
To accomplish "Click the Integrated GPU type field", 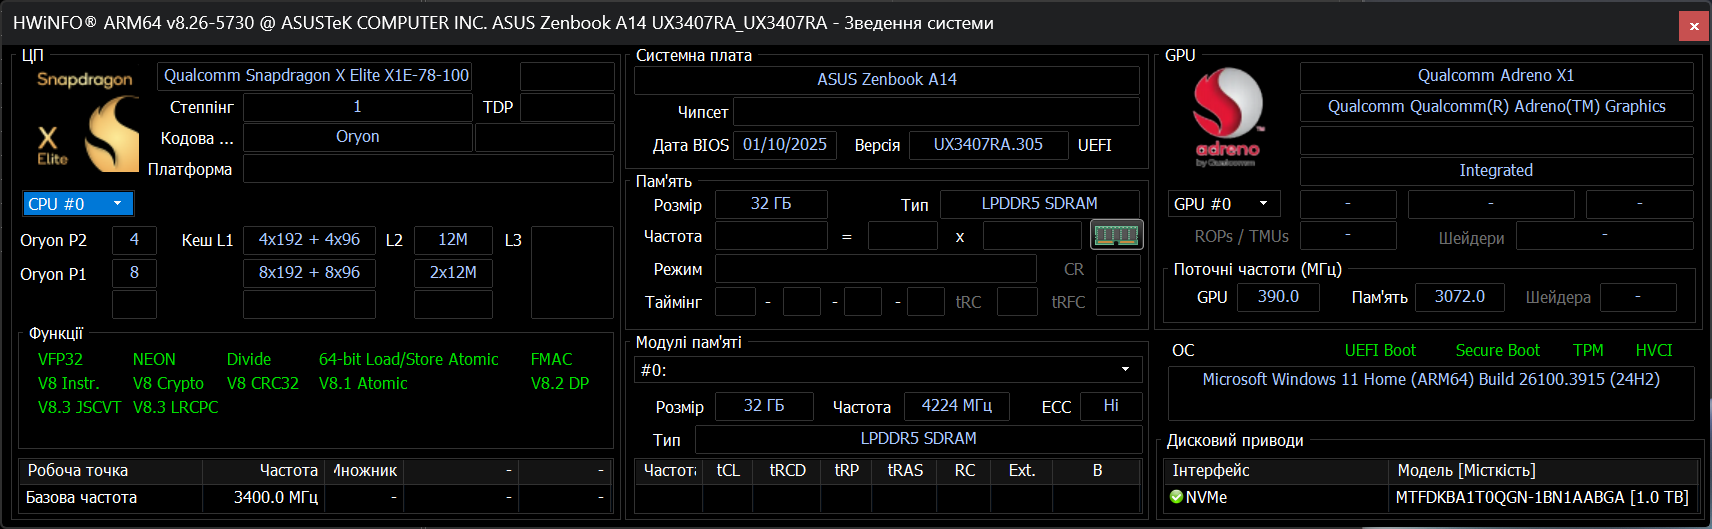I will tap(1496, 171).
